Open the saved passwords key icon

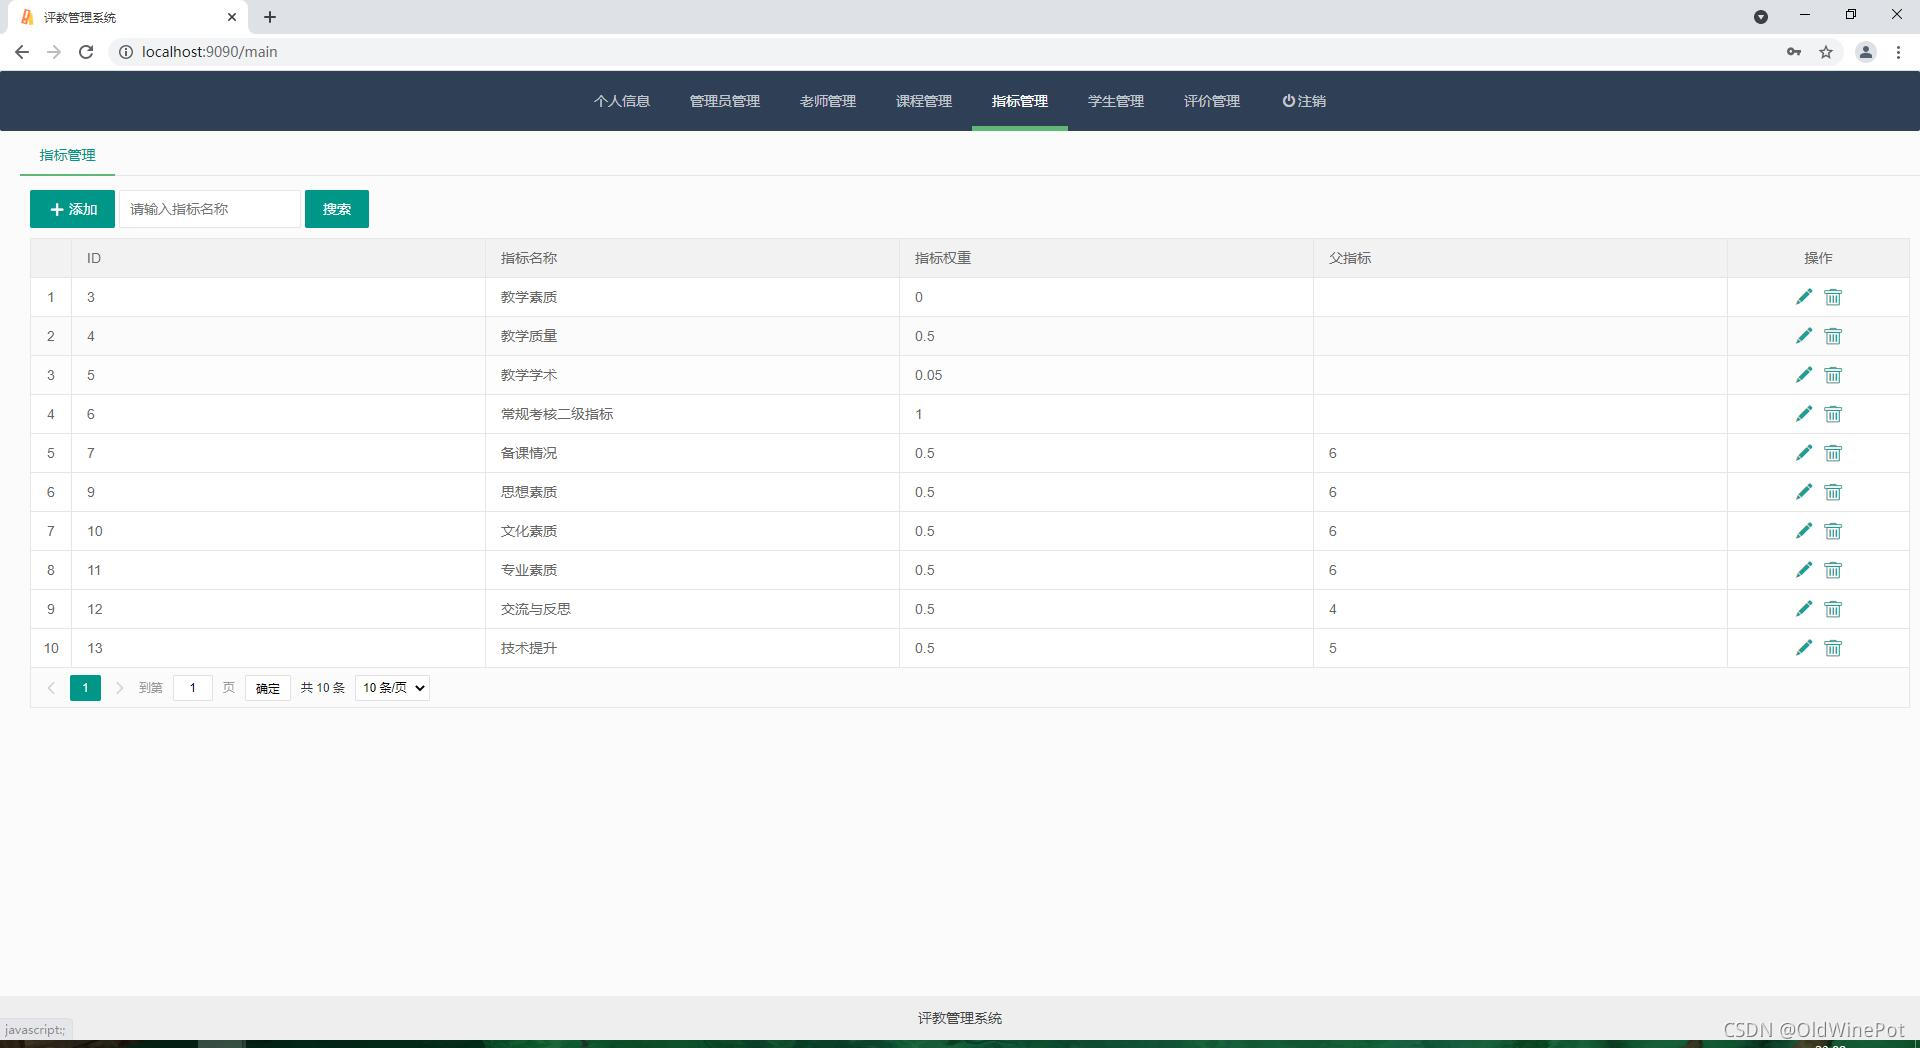(1794, 52)
